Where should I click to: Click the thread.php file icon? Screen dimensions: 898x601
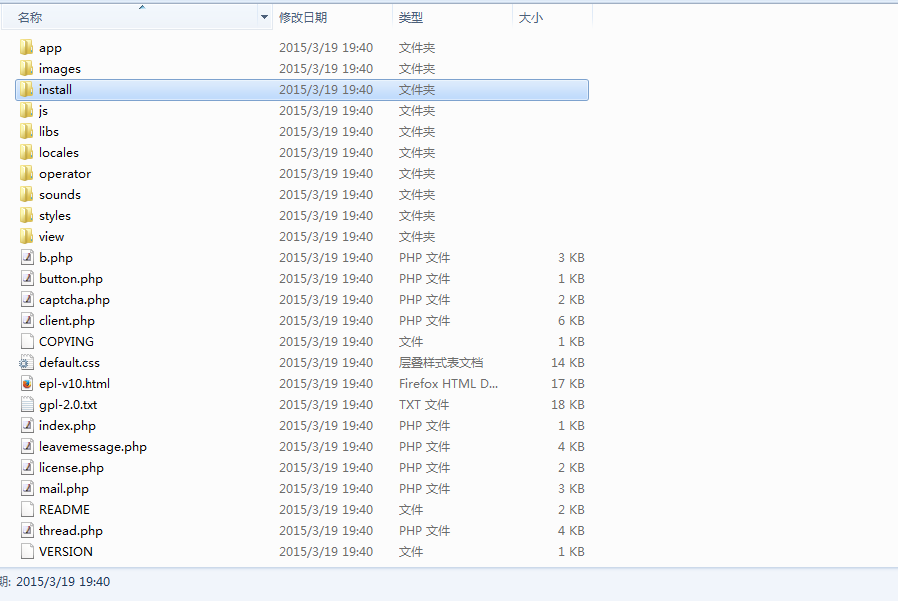click(x=27, y=531)
